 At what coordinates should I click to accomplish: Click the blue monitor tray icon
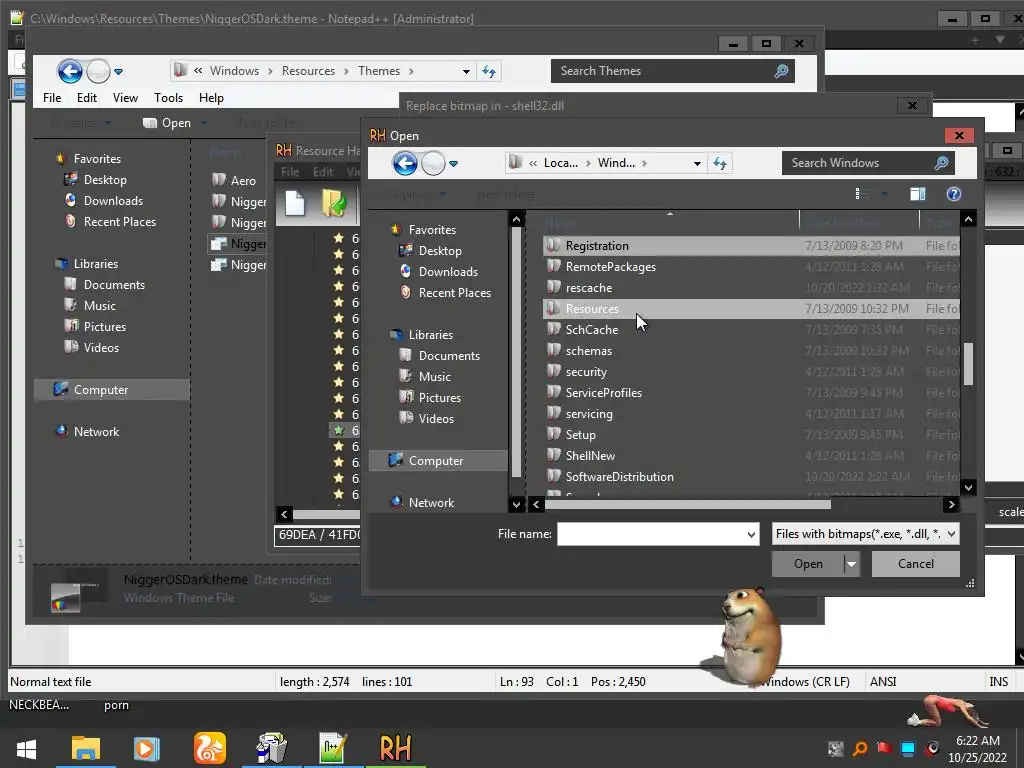tap(908, 748)
